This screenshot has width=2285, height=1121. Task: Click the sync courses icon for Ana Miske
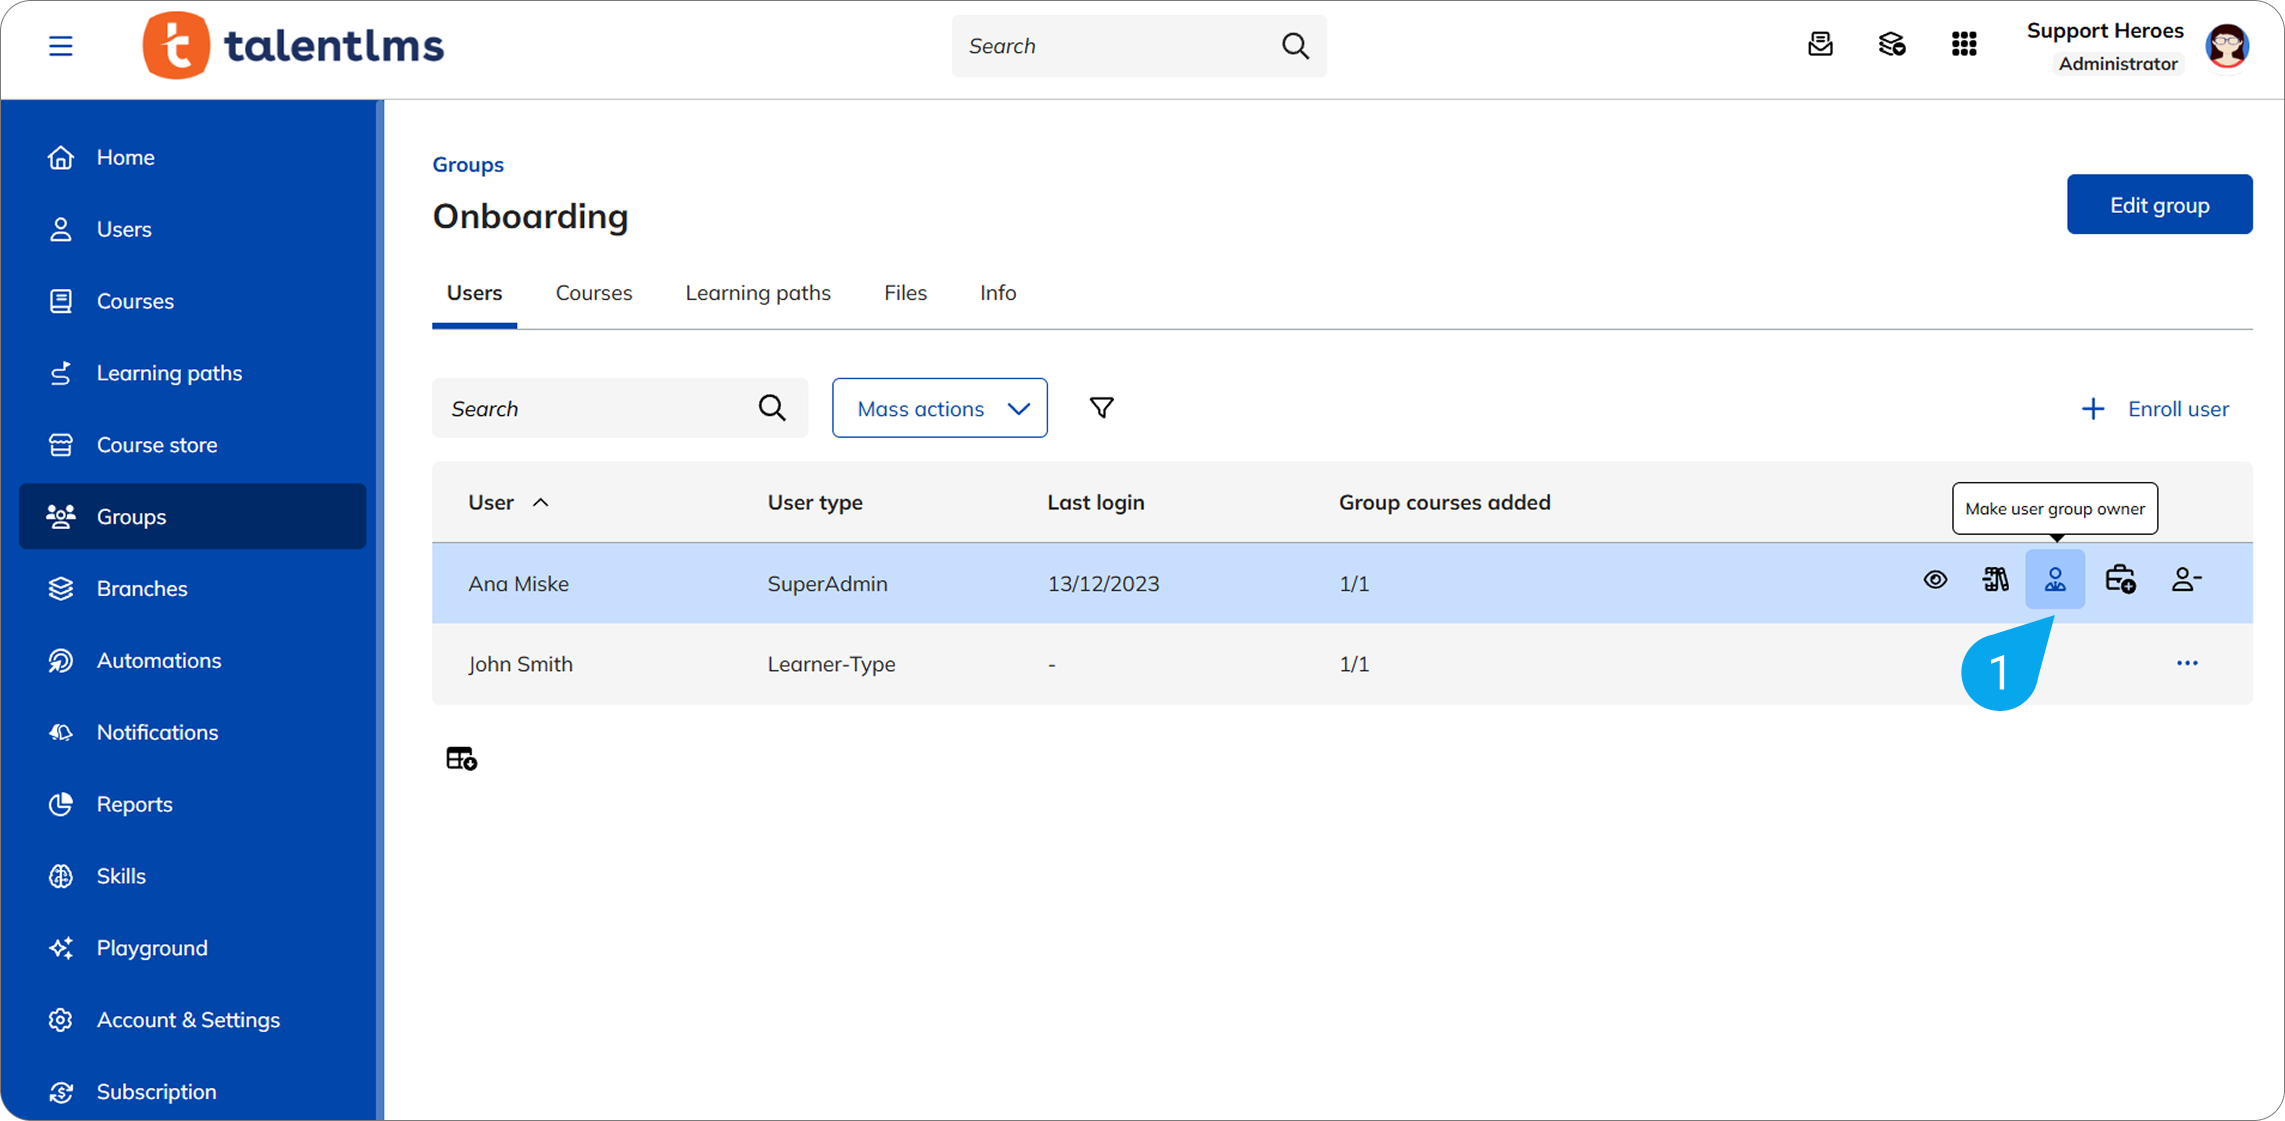[1995, 580]
